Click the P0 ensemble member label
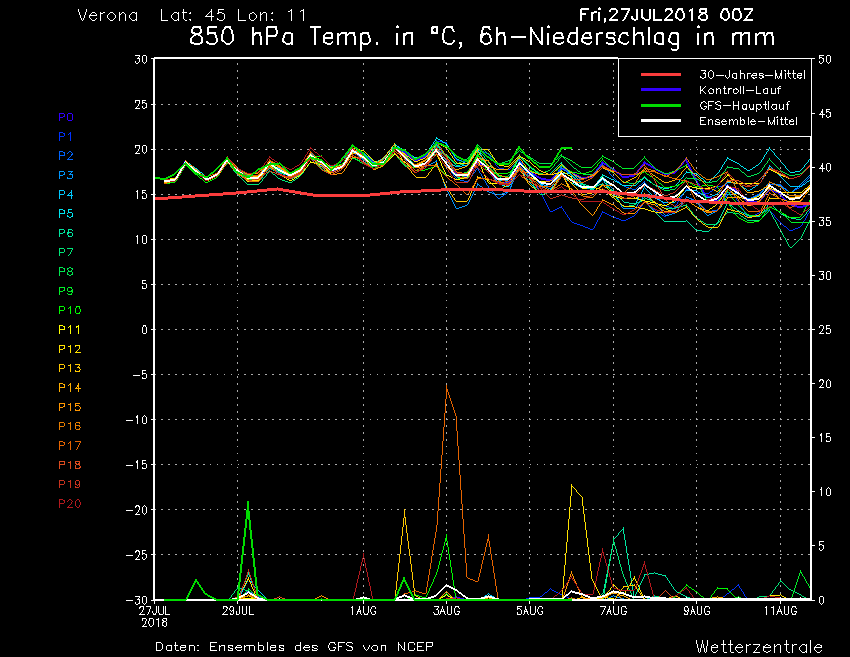Screen dimensions: 850x657 [x=65, y=117]
